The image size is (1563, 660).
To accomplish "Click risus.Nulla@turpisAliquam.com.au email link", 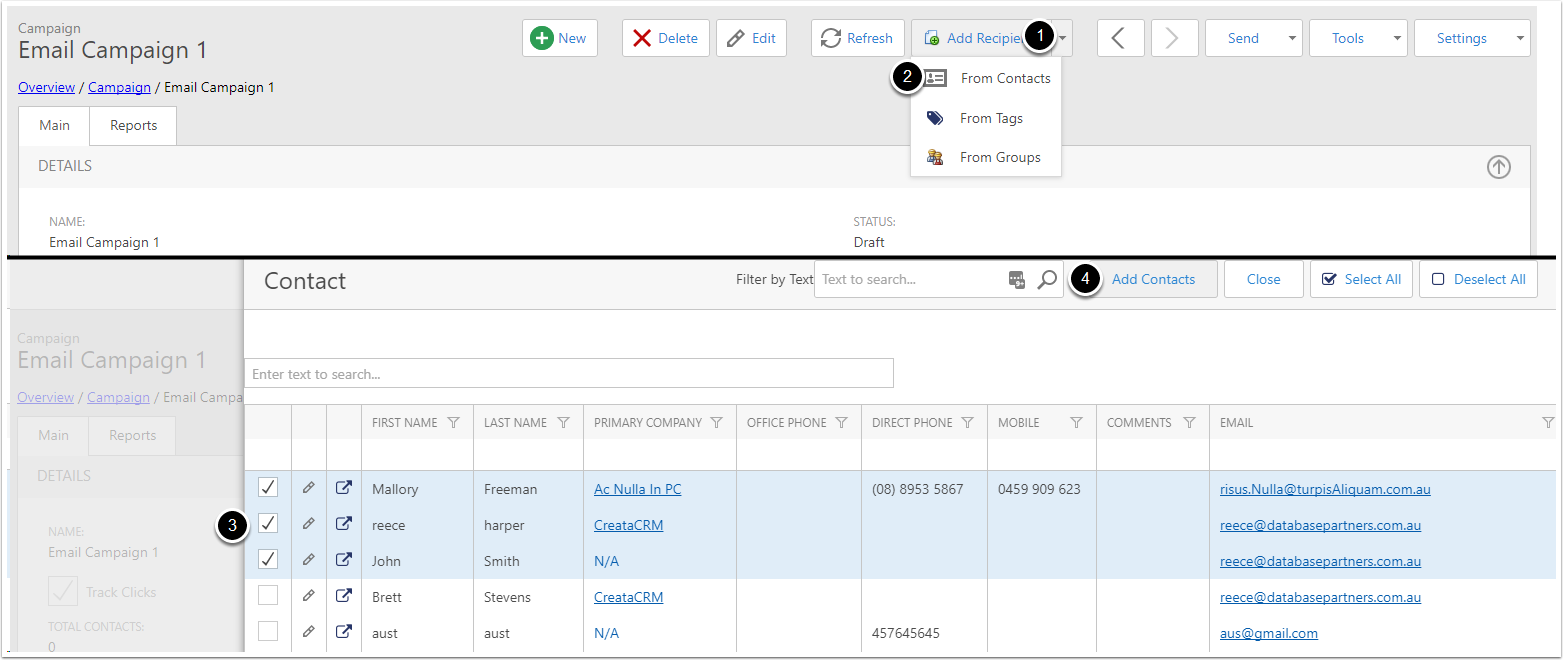I will [1325, 489].
